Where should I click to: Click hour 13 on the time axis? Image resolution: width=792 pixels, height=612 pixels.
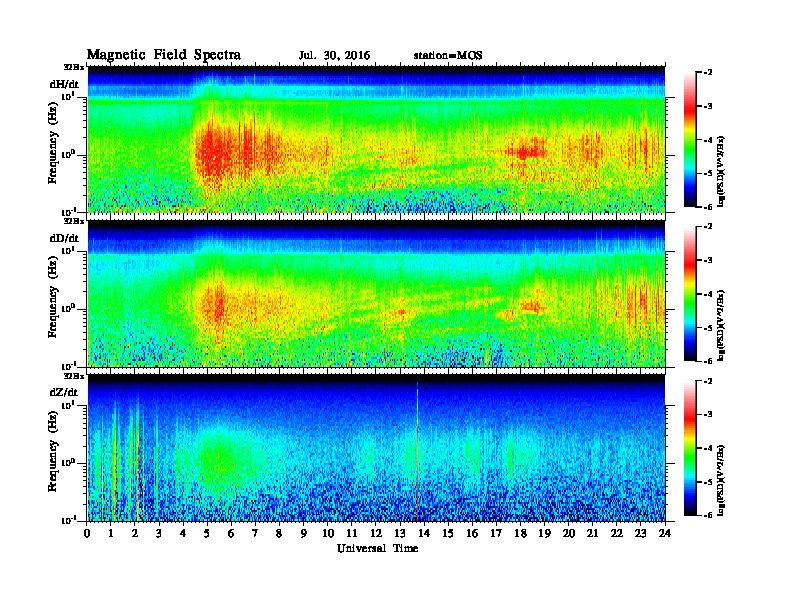point(400,534)
